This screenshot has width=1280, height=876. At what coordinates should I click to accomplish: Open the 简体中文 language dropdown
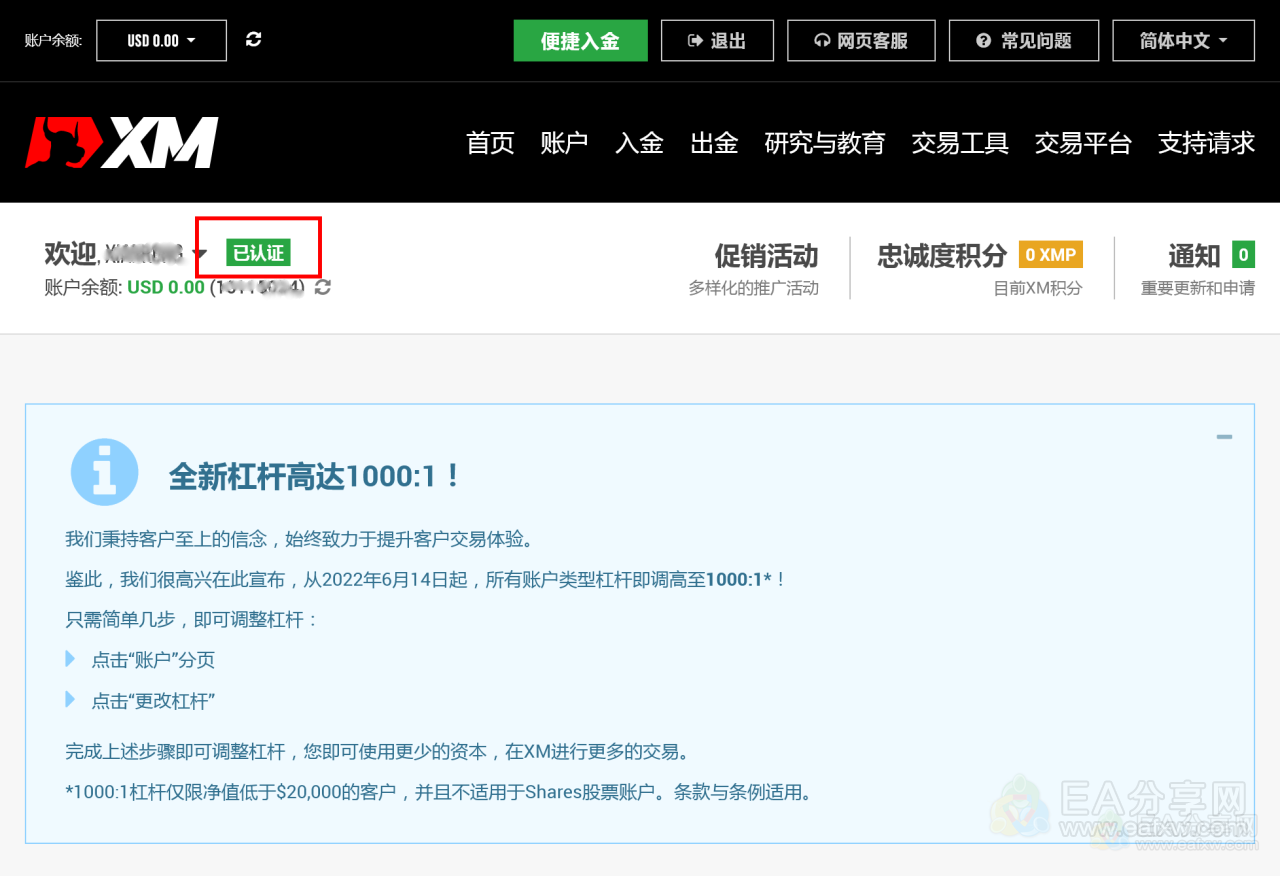click(x=1183, y=41)
